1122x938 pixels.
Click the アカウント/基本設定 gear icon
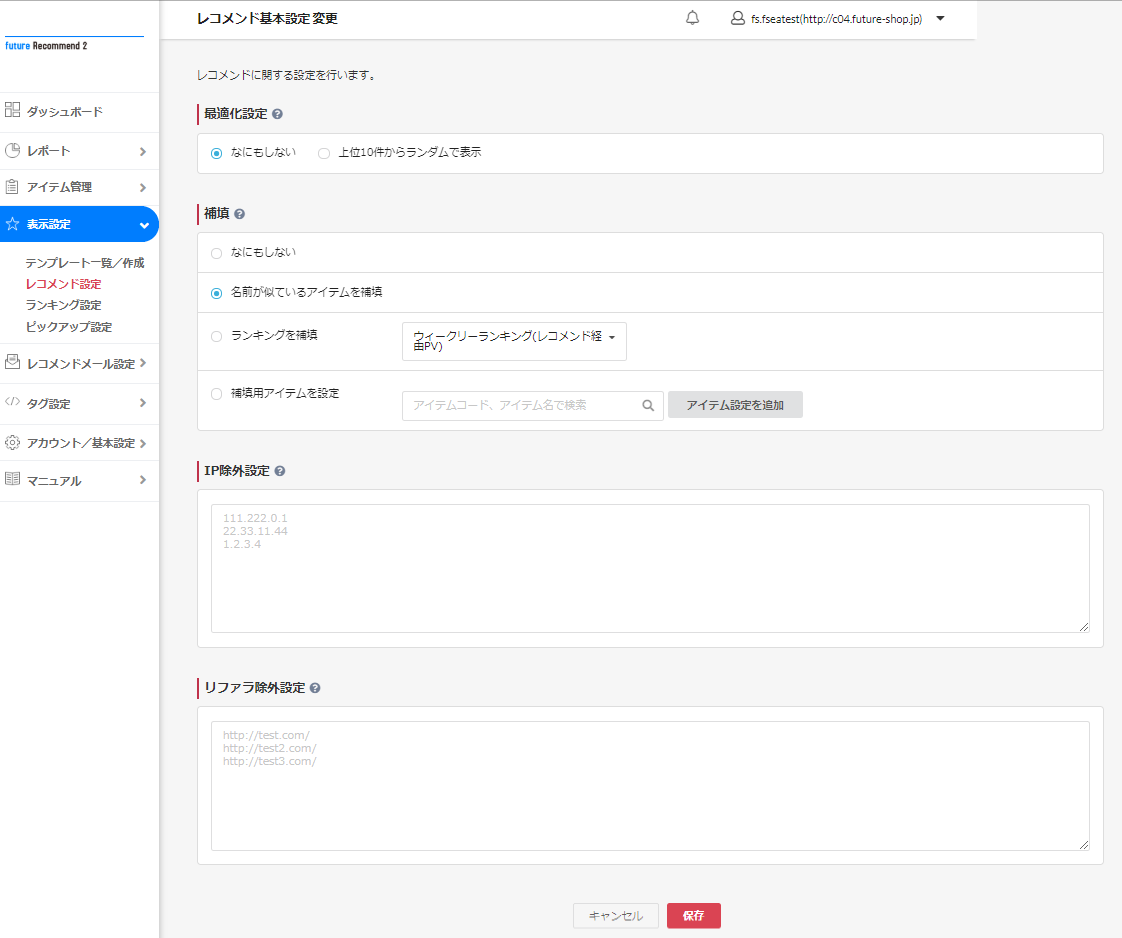[x=12, y=442]
